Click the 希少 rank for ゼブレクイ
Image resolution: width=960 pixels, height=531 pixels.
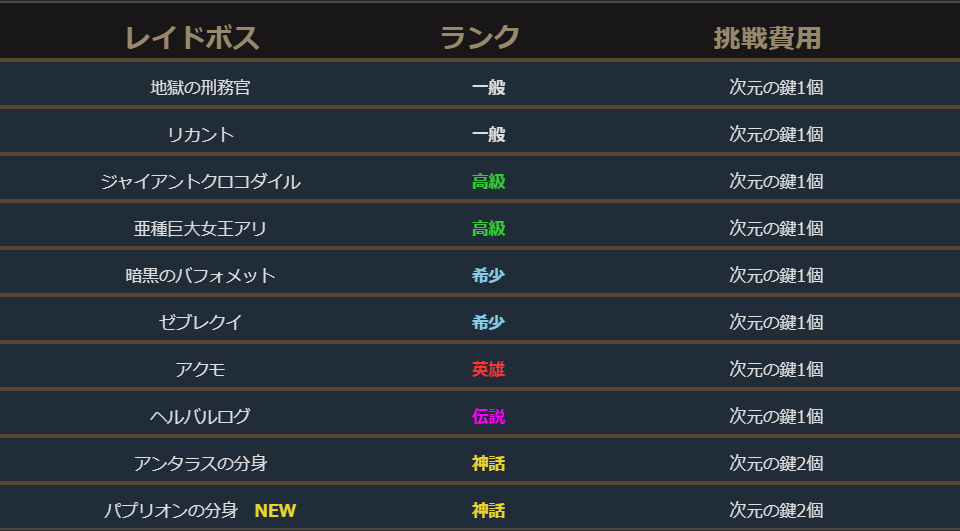[x=488, y=322]
